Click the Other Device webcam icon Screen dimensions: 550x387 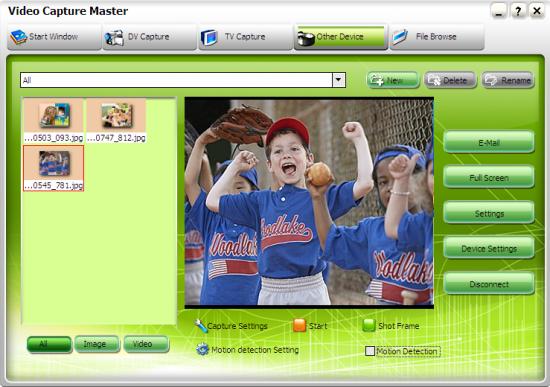click(x=306, y=39)
